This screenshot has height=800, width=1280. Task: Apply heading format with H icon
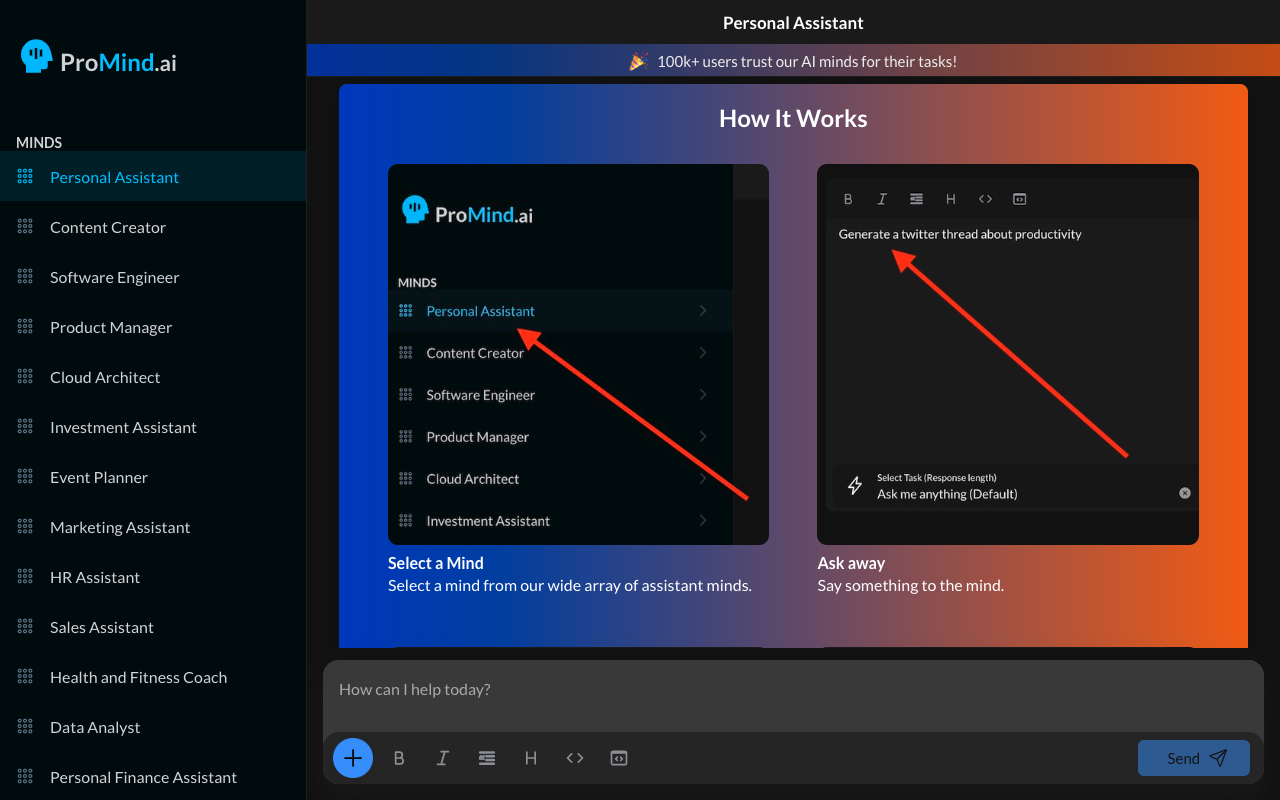[x=531, y=758]
